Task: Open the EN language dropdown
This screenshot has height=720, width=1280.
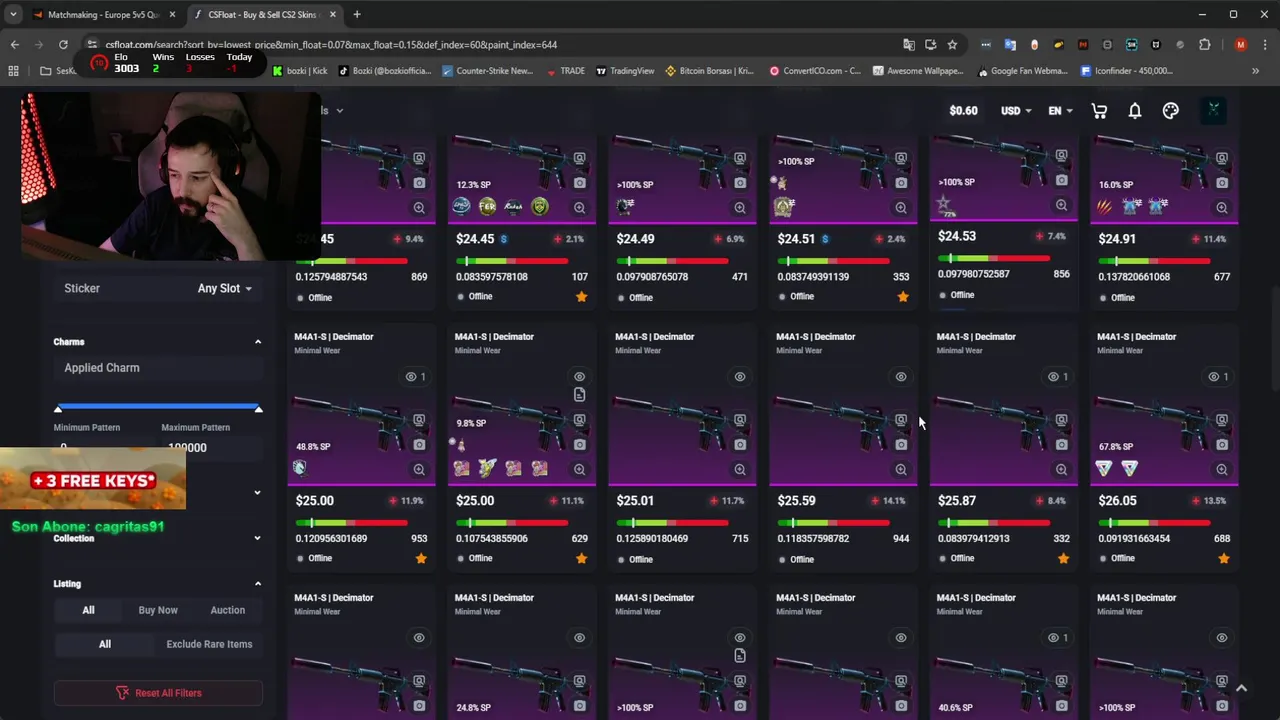Action: (x=1060, y=111)
